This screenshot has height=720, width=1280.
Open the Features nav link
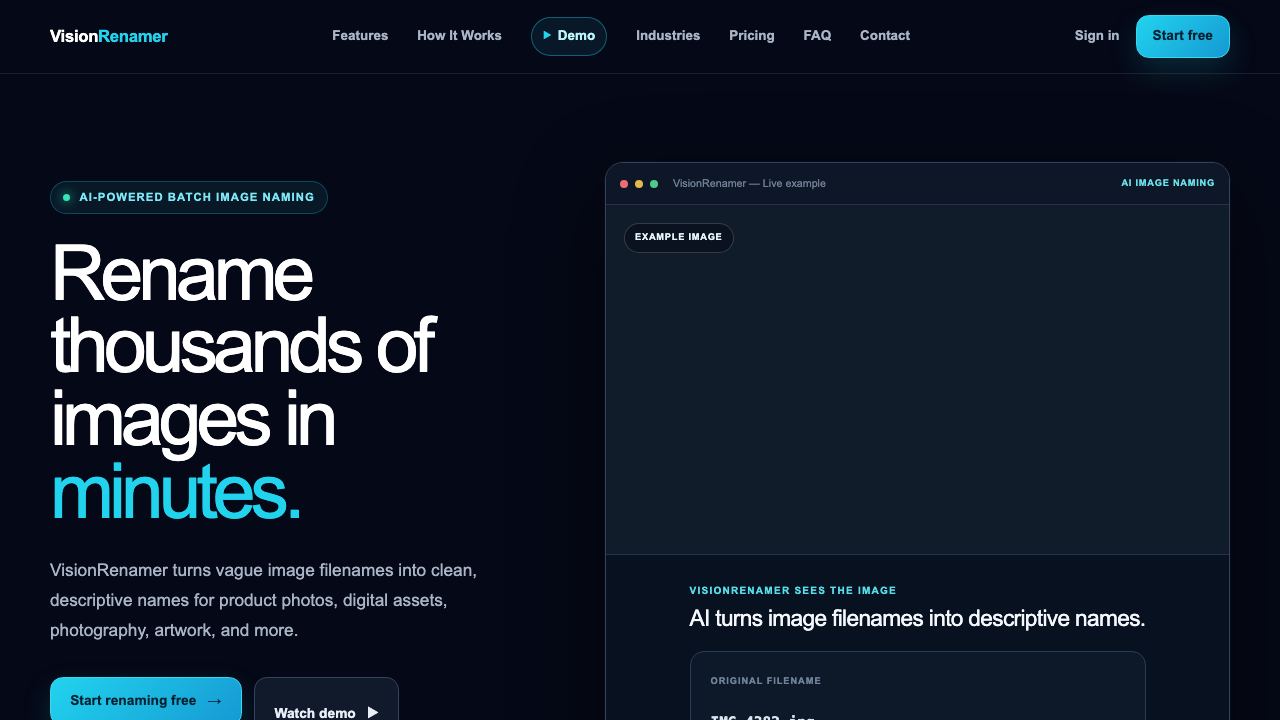(360, 35)
